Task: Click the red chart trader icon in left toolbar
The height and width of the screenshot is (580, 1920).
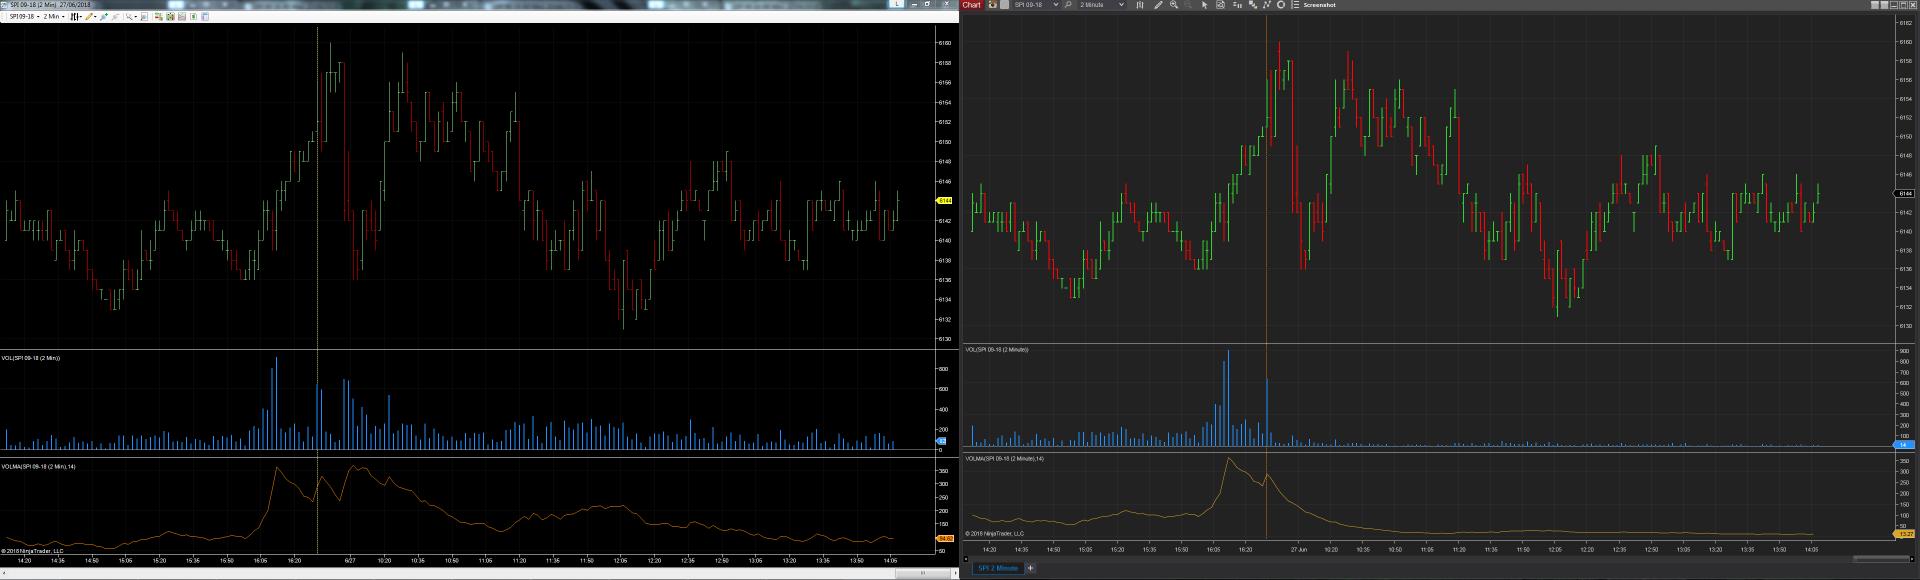Action: tap(158, 17)
